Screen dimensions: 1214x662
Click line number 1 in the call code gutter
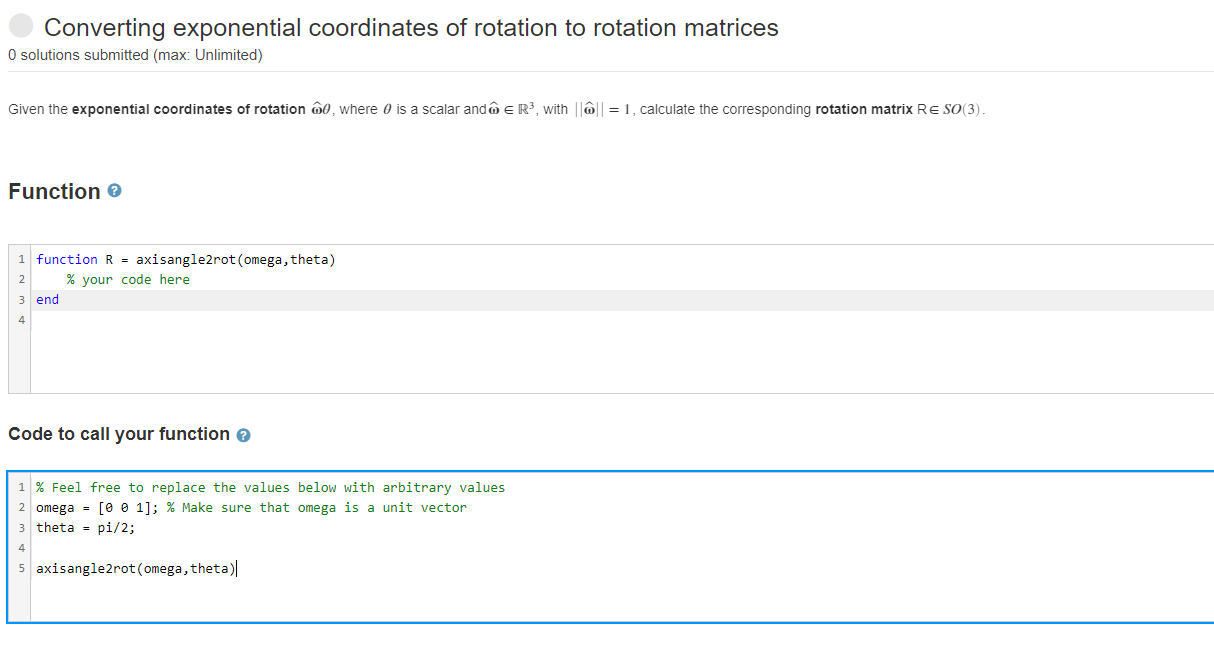21,487
